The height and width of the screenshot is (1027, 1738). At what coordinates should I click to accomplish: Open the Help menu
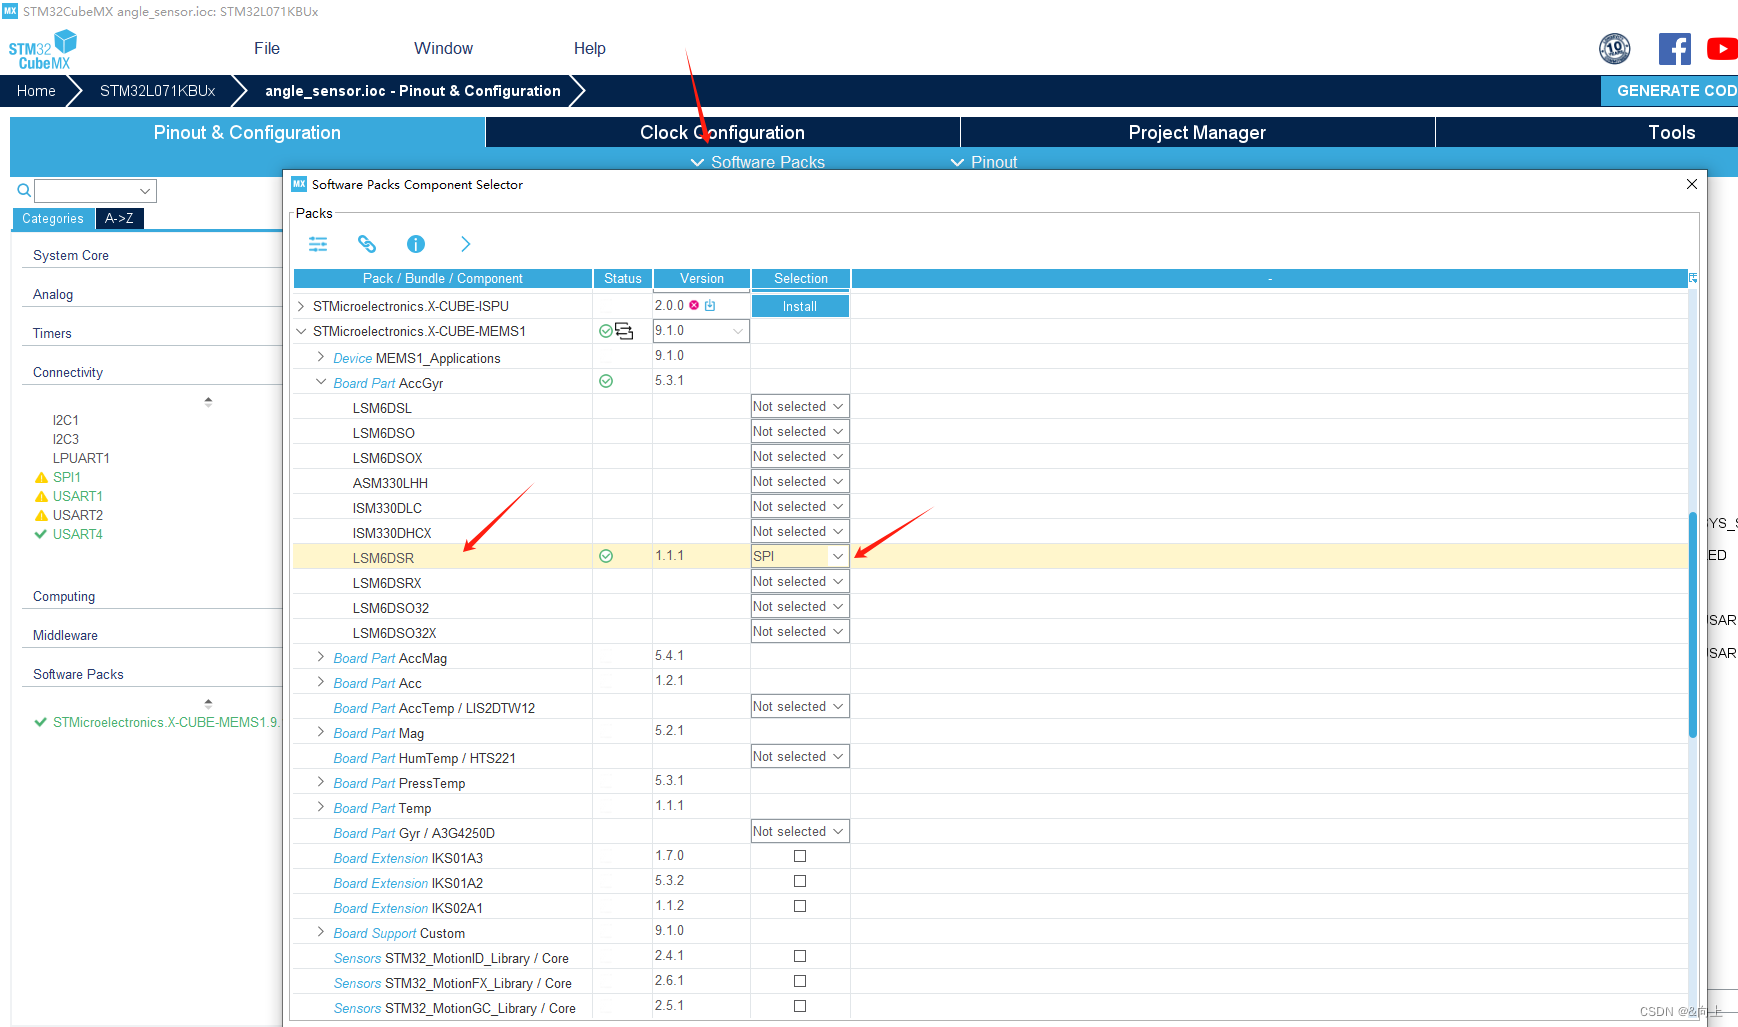tap(590, 48)
